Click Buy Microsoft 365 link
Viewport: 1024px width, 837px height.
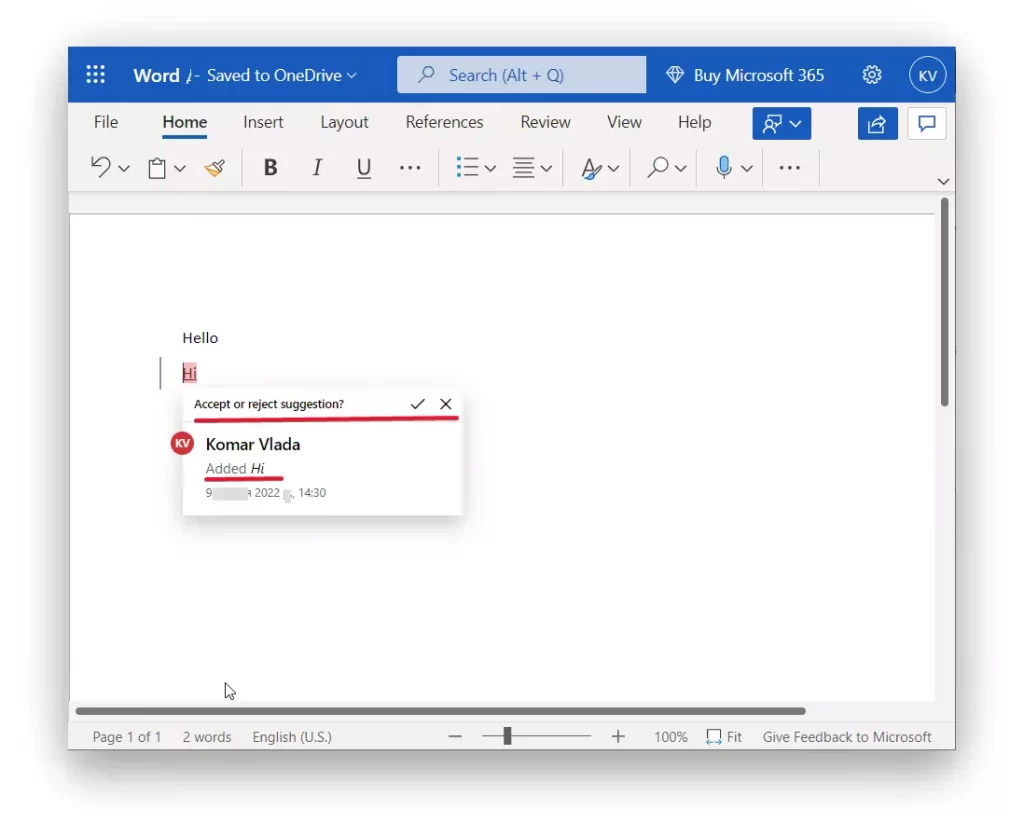(x=745, y=75)
